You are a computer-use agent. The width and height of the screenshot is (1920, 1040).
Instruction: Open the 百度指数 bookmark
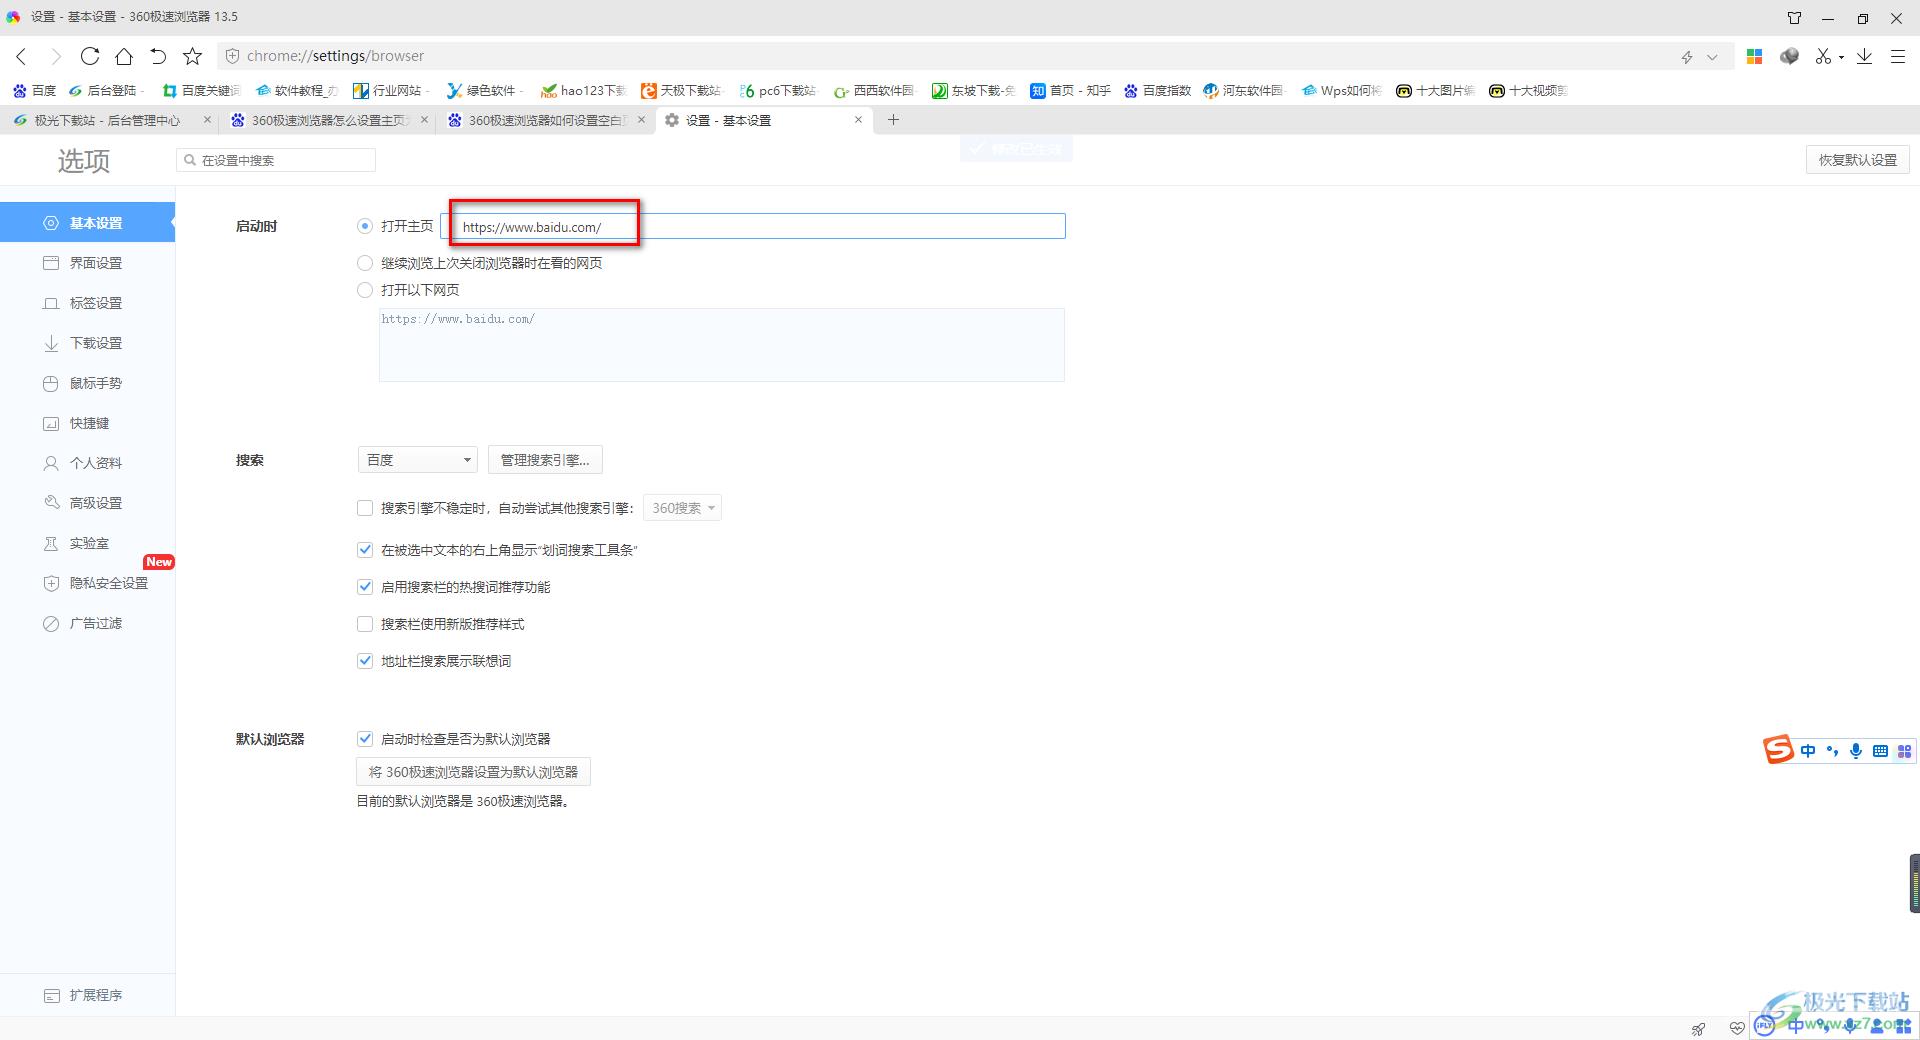[1157, 90]
